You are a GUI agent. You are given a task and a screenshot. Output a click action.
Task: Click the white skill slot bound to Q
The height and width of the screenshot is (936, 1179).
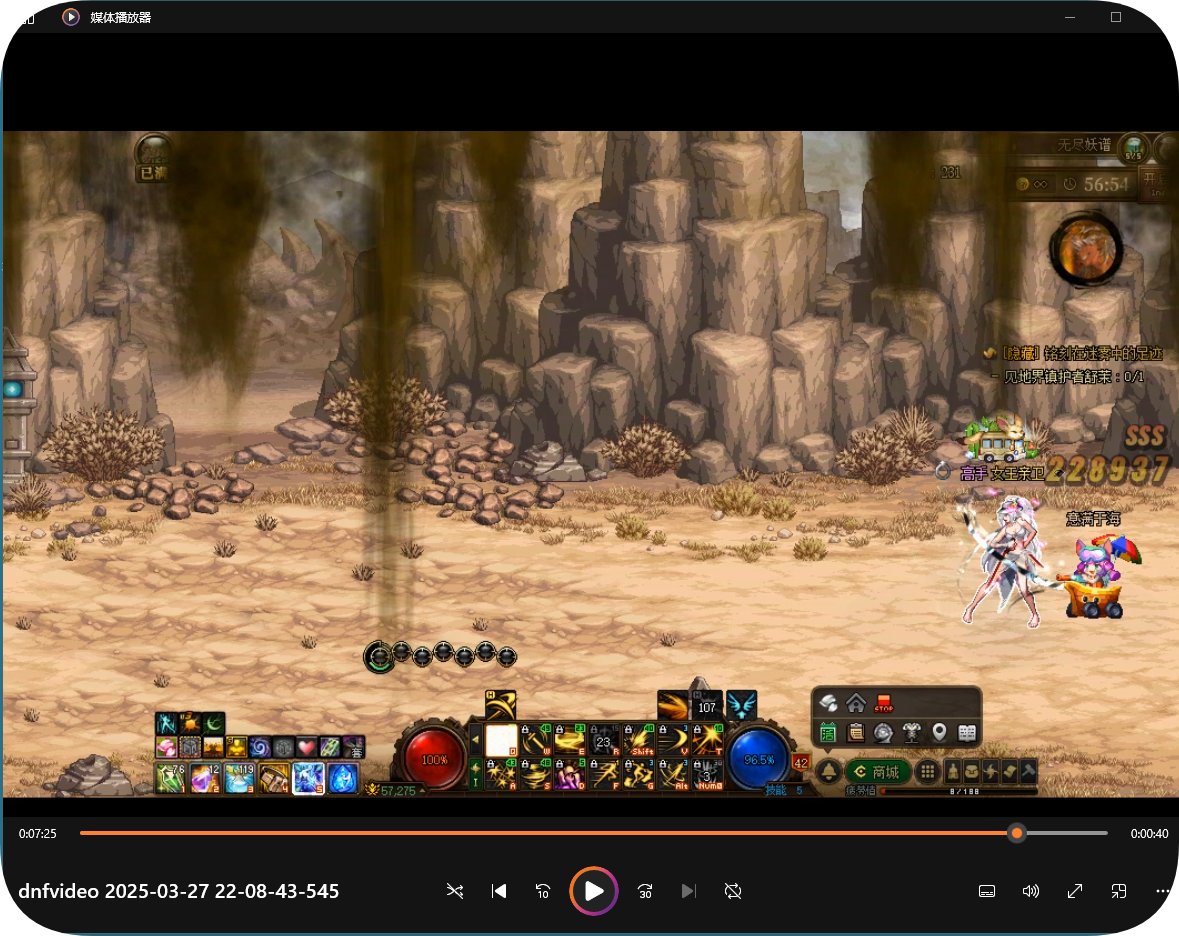(501, 740)
